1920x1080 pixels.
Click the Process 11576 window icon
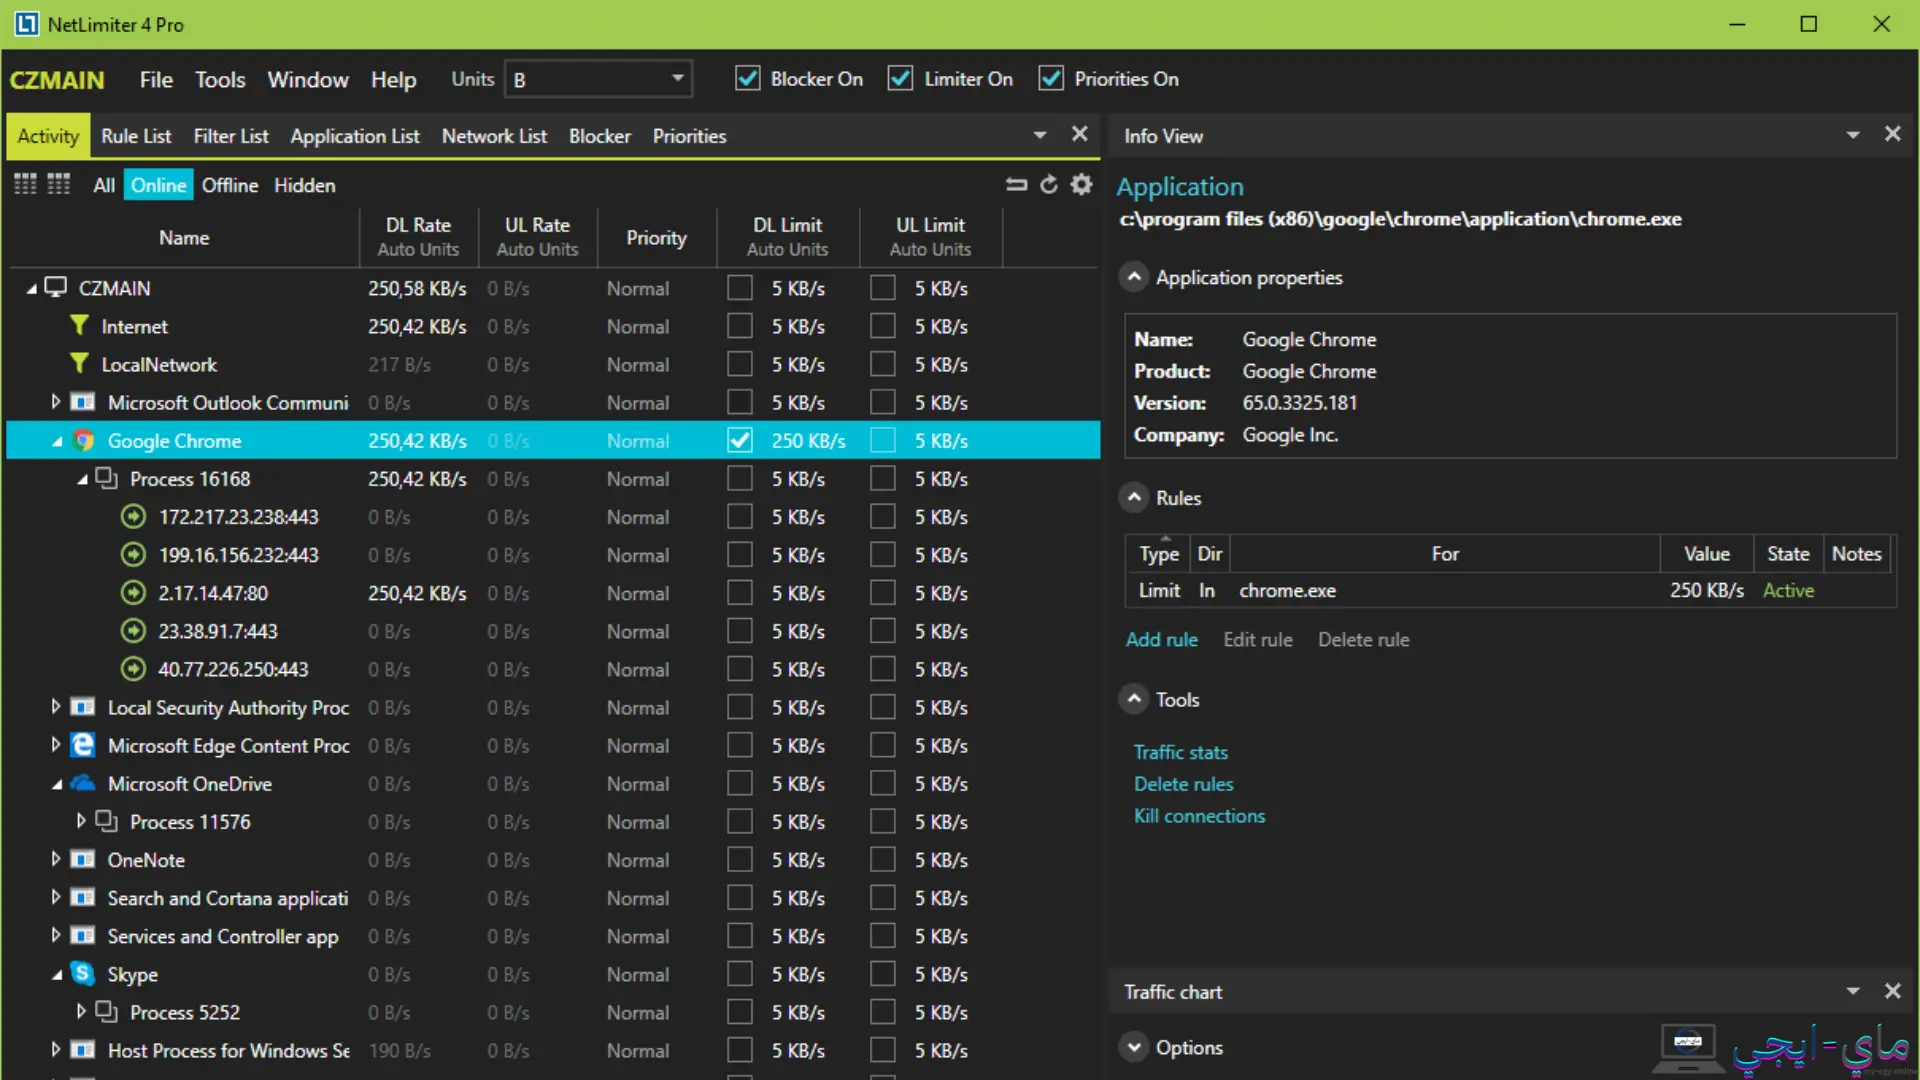[x=106, y=821]
